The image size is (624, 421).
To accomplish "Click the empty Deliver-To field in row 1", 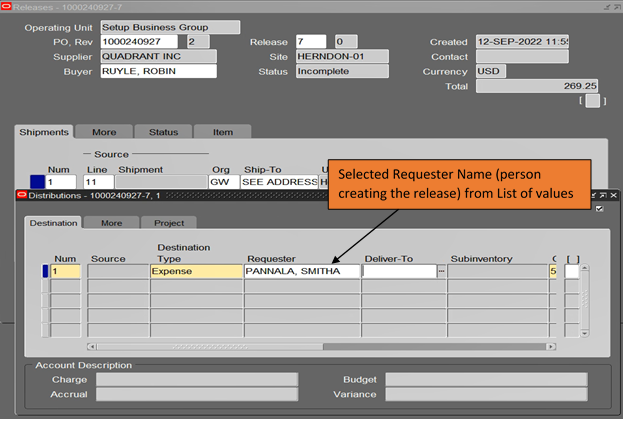I will pyautogui.click(x=400, y=271).
